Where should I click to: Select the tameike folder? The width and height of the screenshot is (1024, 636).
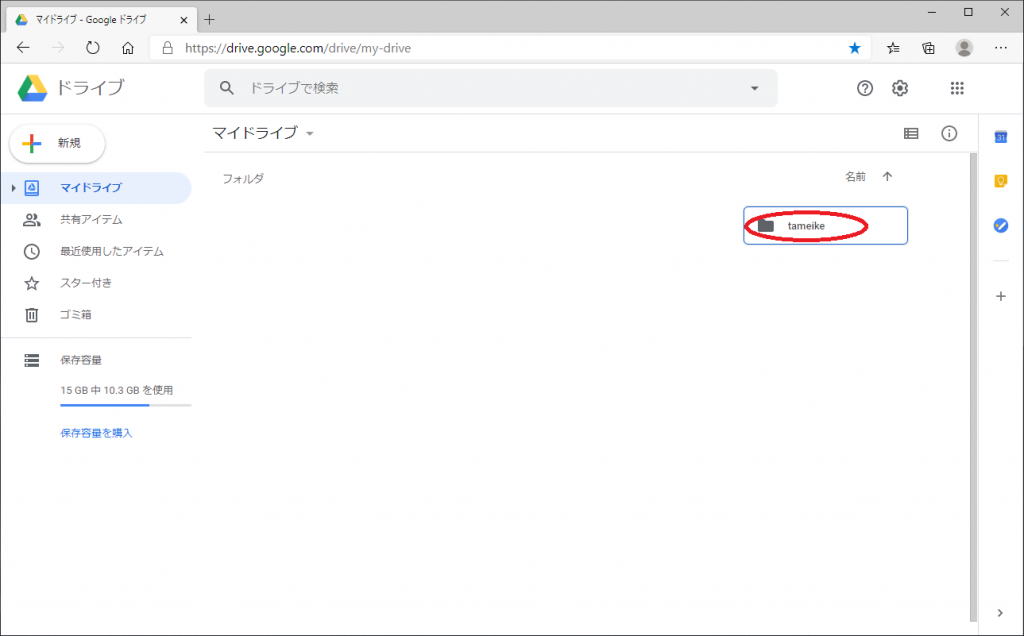[825, 226]
